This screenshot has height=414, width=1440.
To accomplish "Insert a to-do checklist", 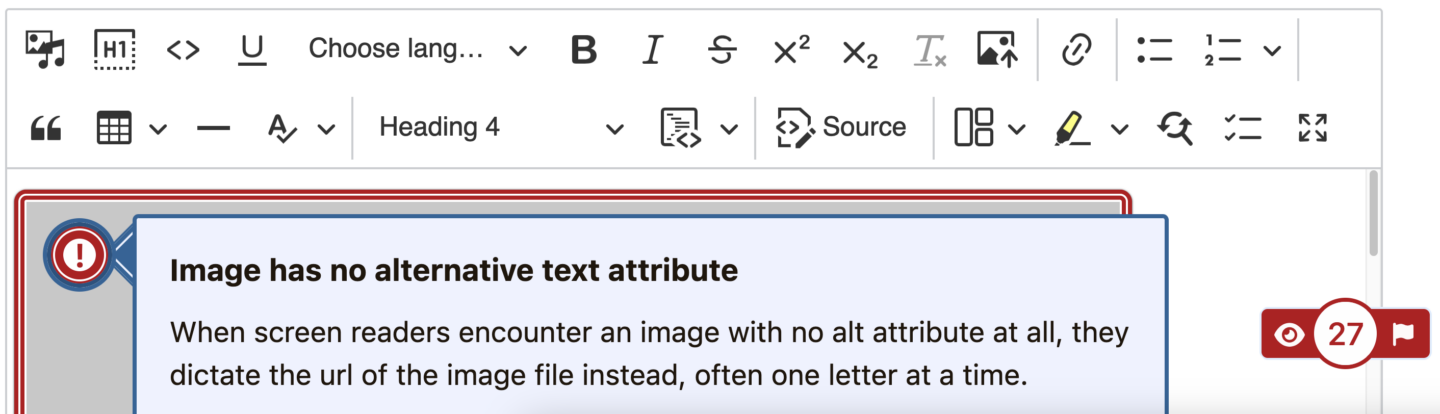I will click(x=1243, y=128).
